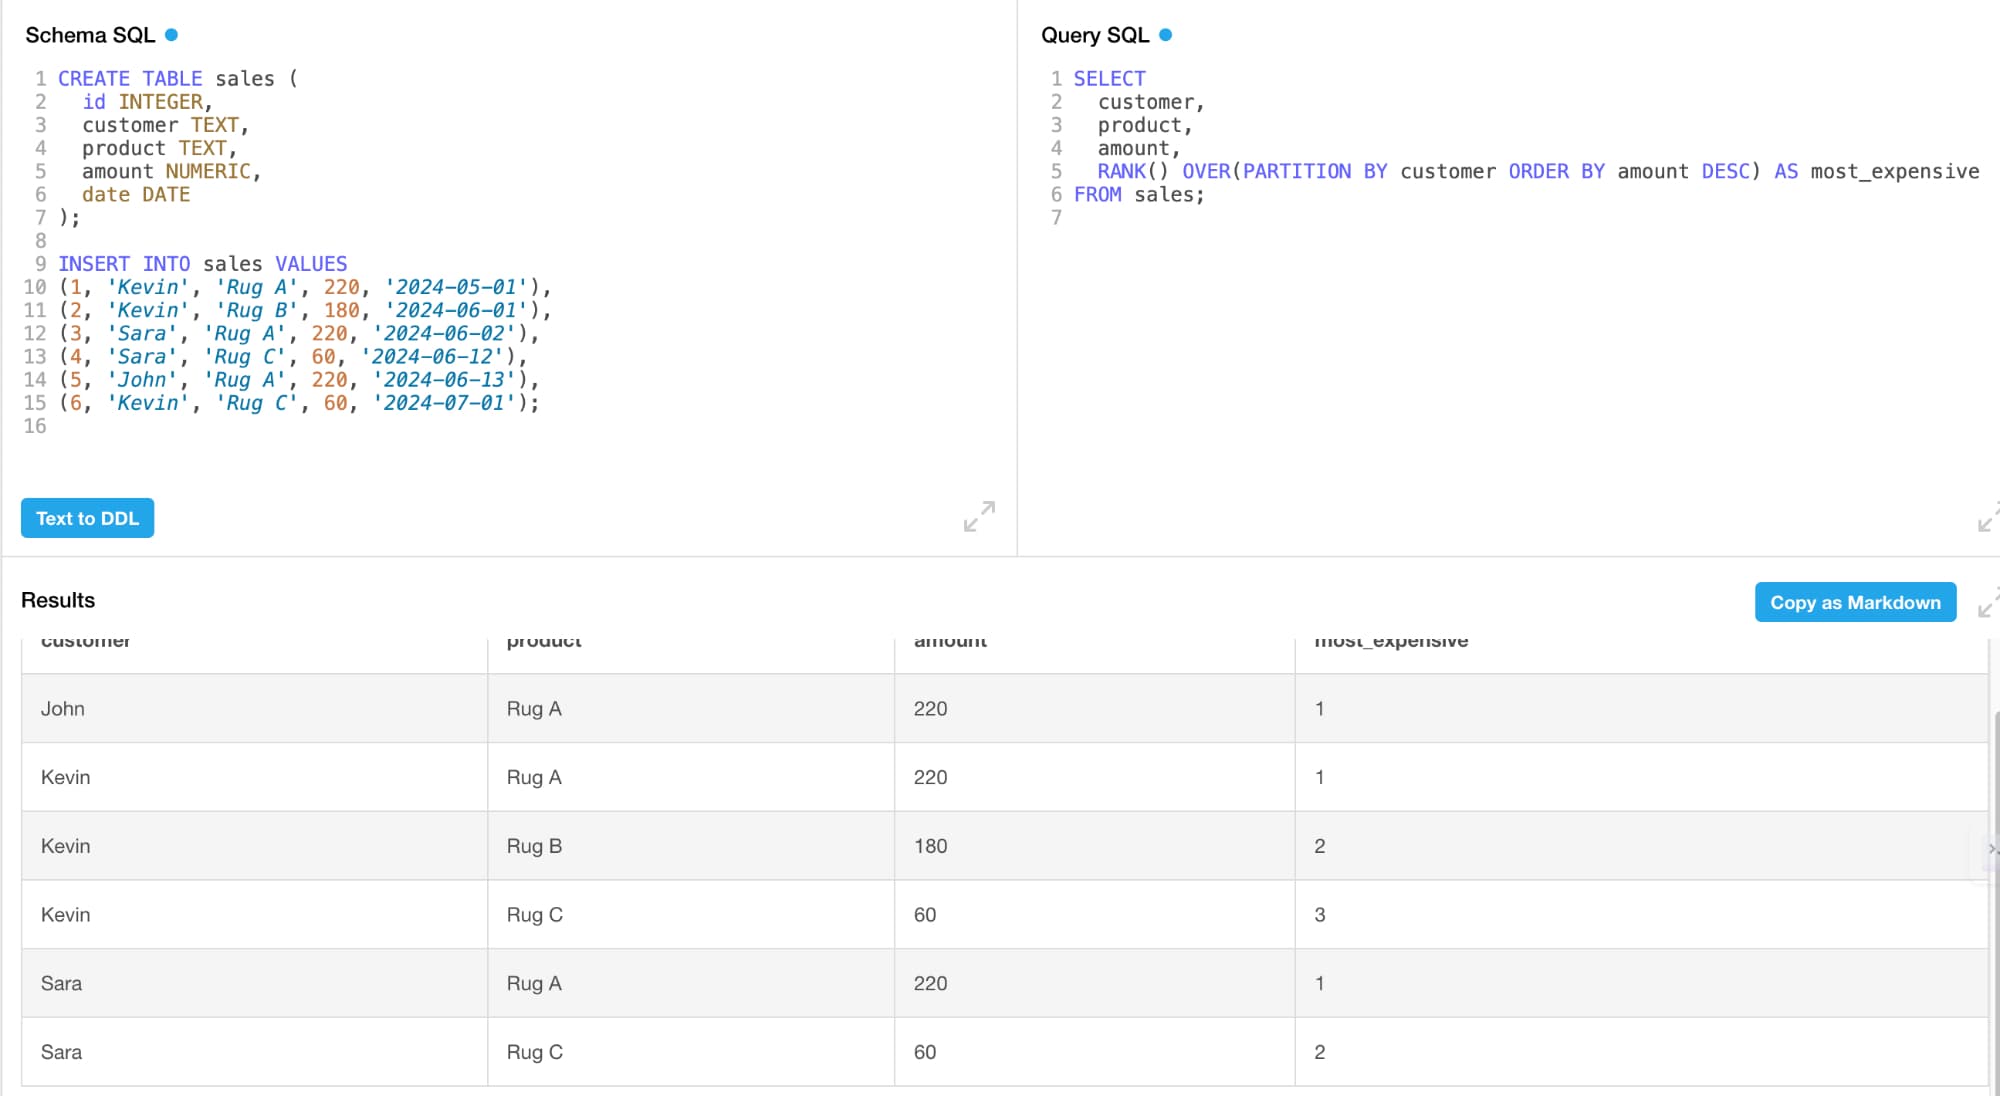Click the FROM sales; line in query

click(1138, 195)
